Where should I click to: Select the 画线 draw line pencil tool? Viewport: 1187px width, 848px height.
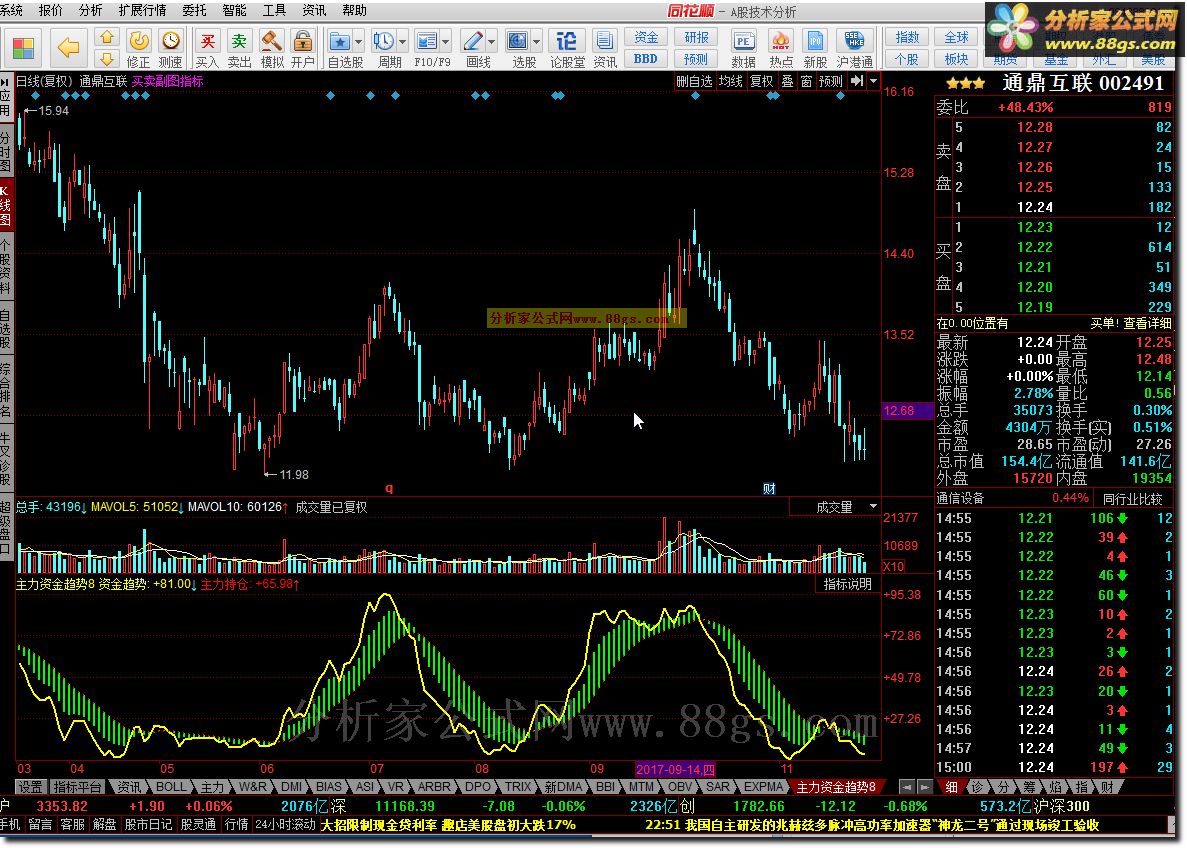(474, 48)
